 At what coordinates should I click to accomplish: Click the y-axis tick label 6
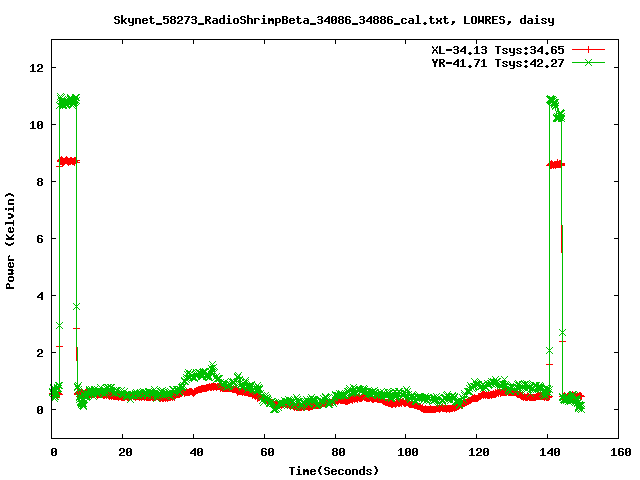pos(40,239)
